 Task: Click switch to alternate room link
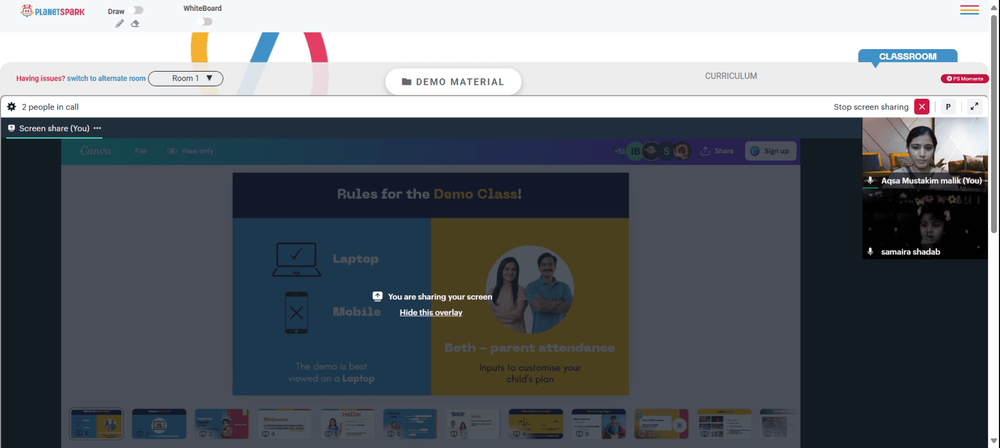click(x=107, y=78)
